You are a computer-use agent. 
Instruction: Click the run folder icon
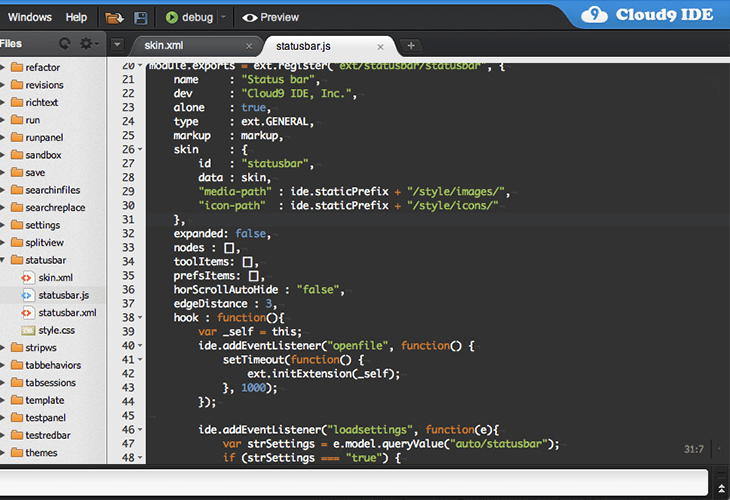tap(17, 120)
